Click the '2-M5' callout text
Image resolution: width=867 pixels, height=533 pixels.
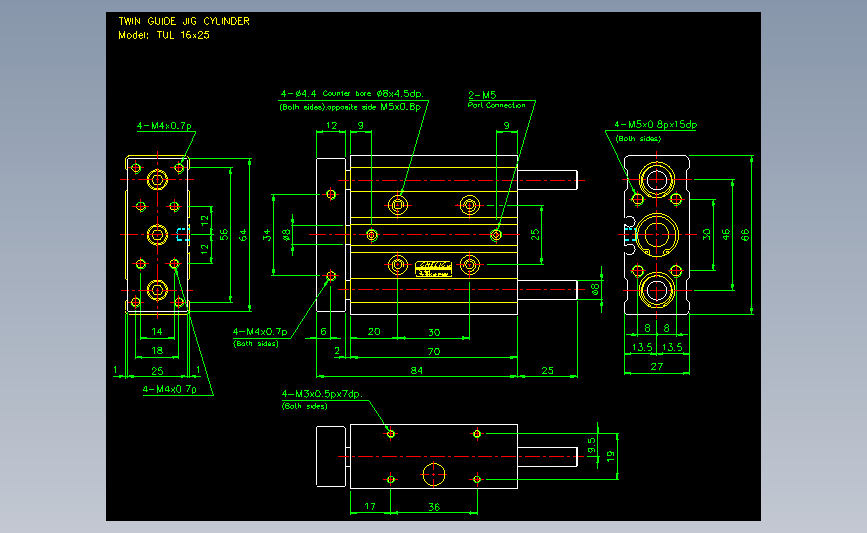click(482, 95)
